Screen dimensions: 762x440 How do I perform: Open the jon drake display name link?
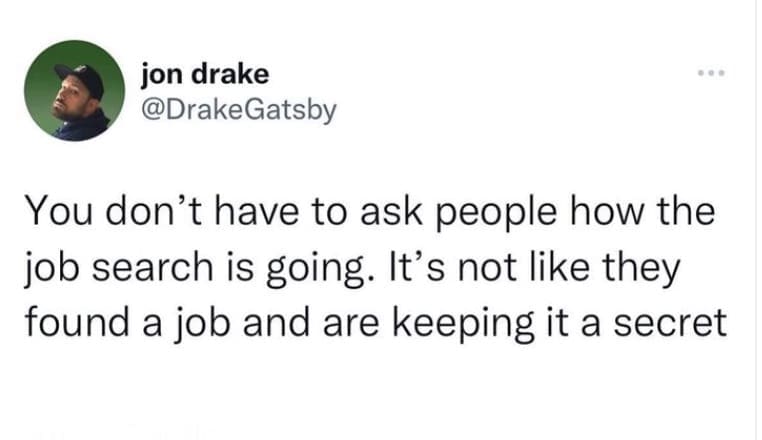(205, 73)
